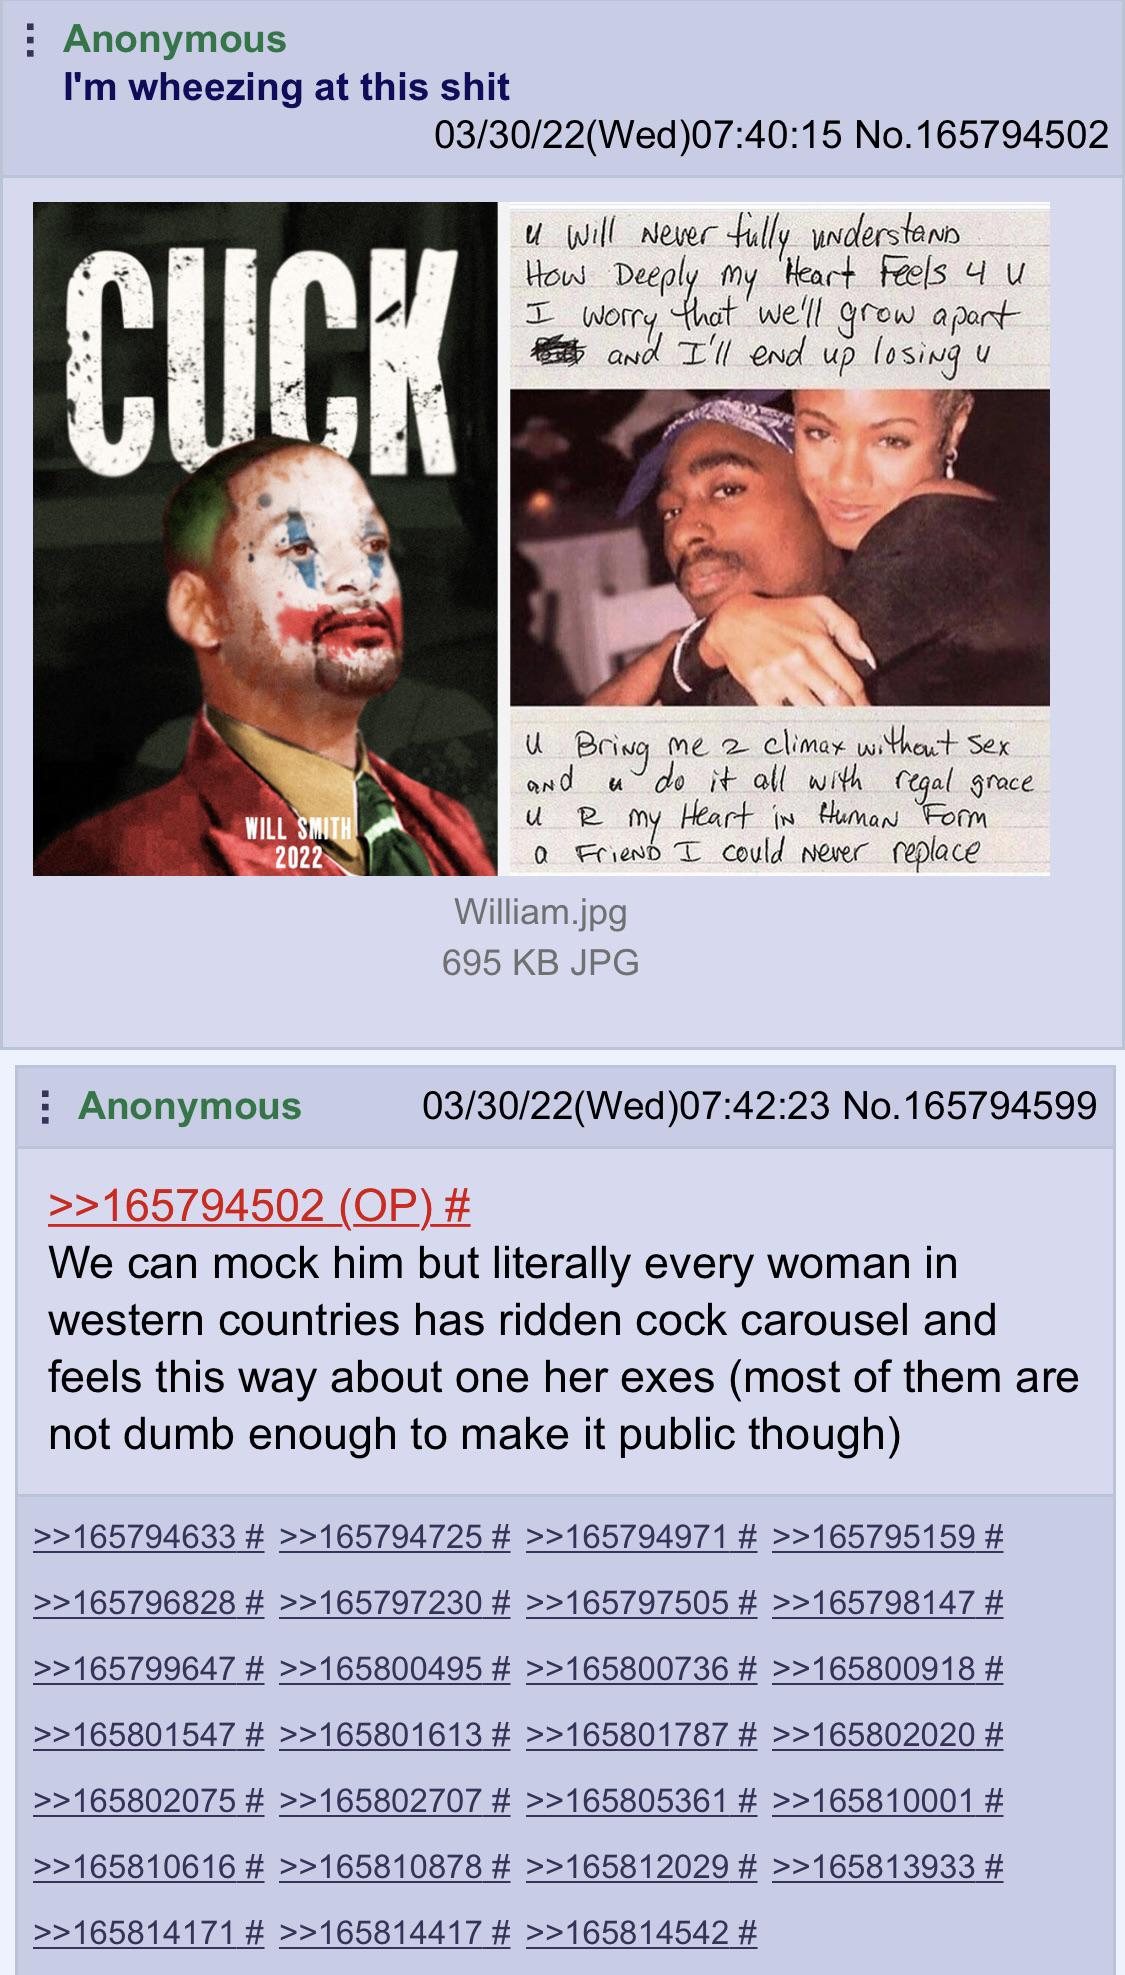Follow backlink >>165794725

click(395, 1535)
